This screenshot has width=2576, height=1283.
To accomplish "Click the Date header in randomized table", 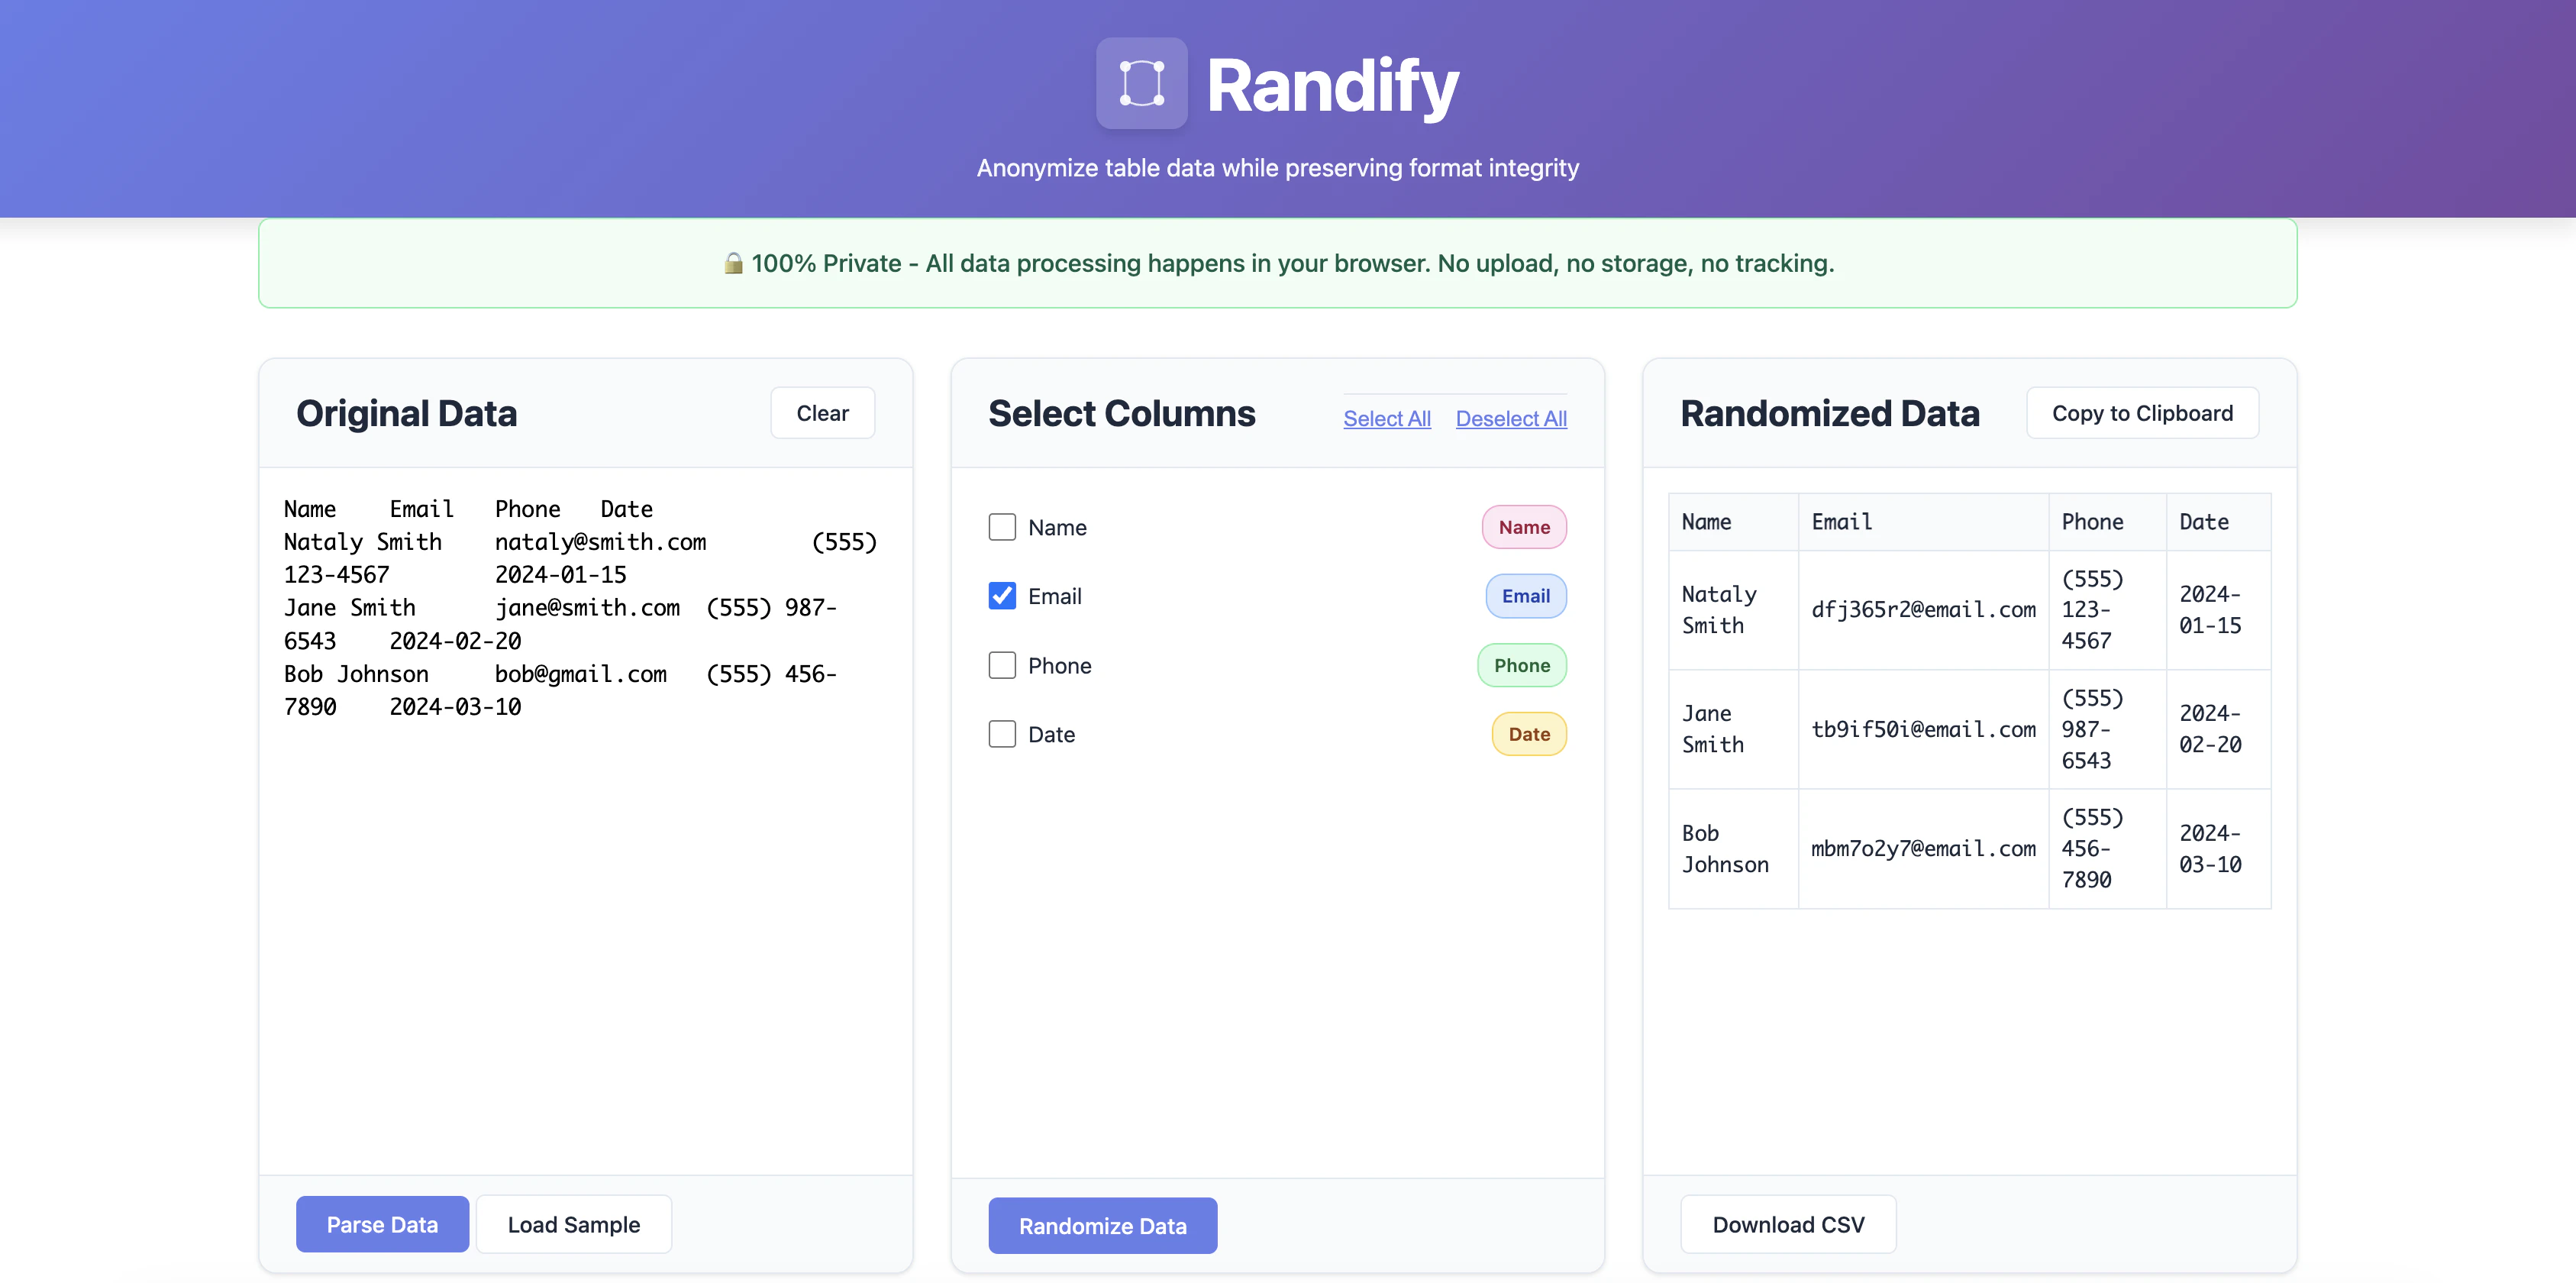I will coord(2217,522).
